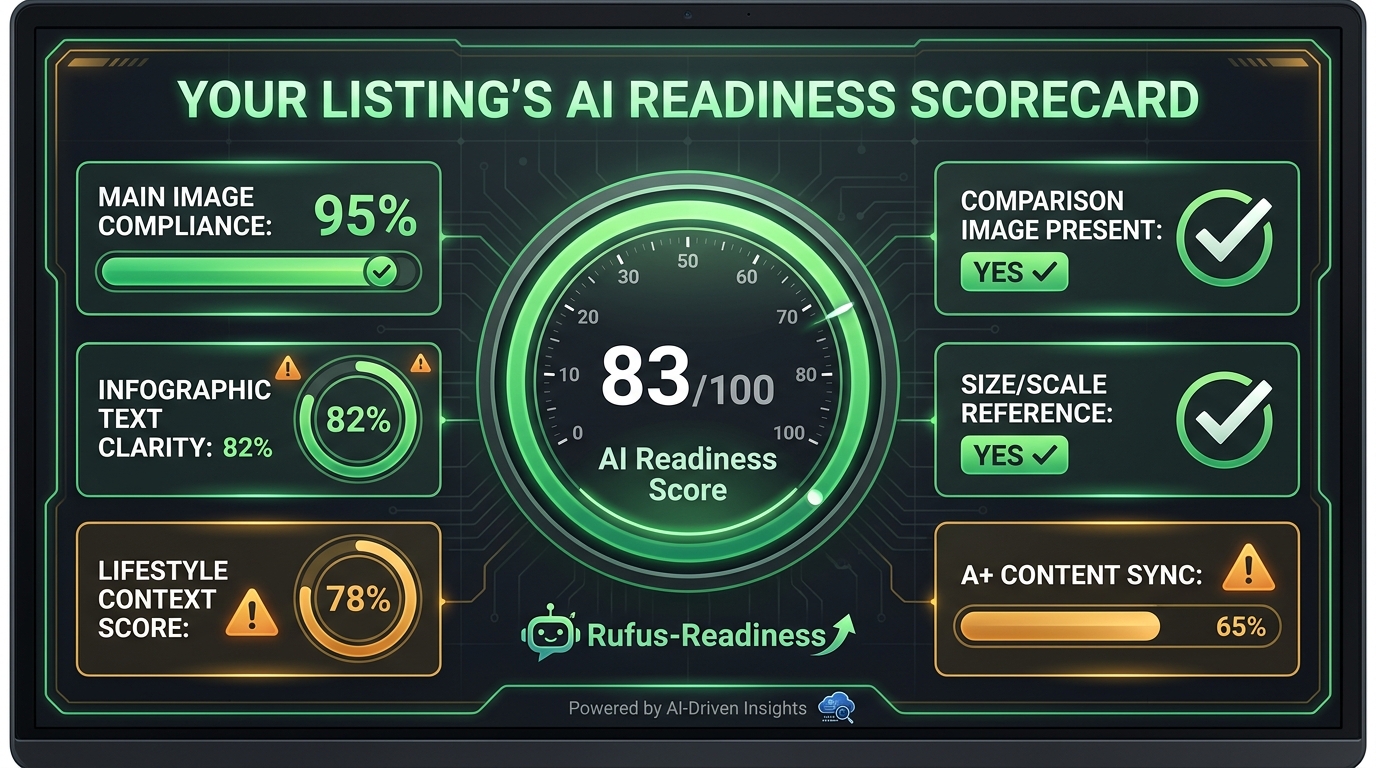Click the Main Image Compliance progress bar
Image resolution: width=1376 pixels, height=768 pixels.
[x=258, y=271]
